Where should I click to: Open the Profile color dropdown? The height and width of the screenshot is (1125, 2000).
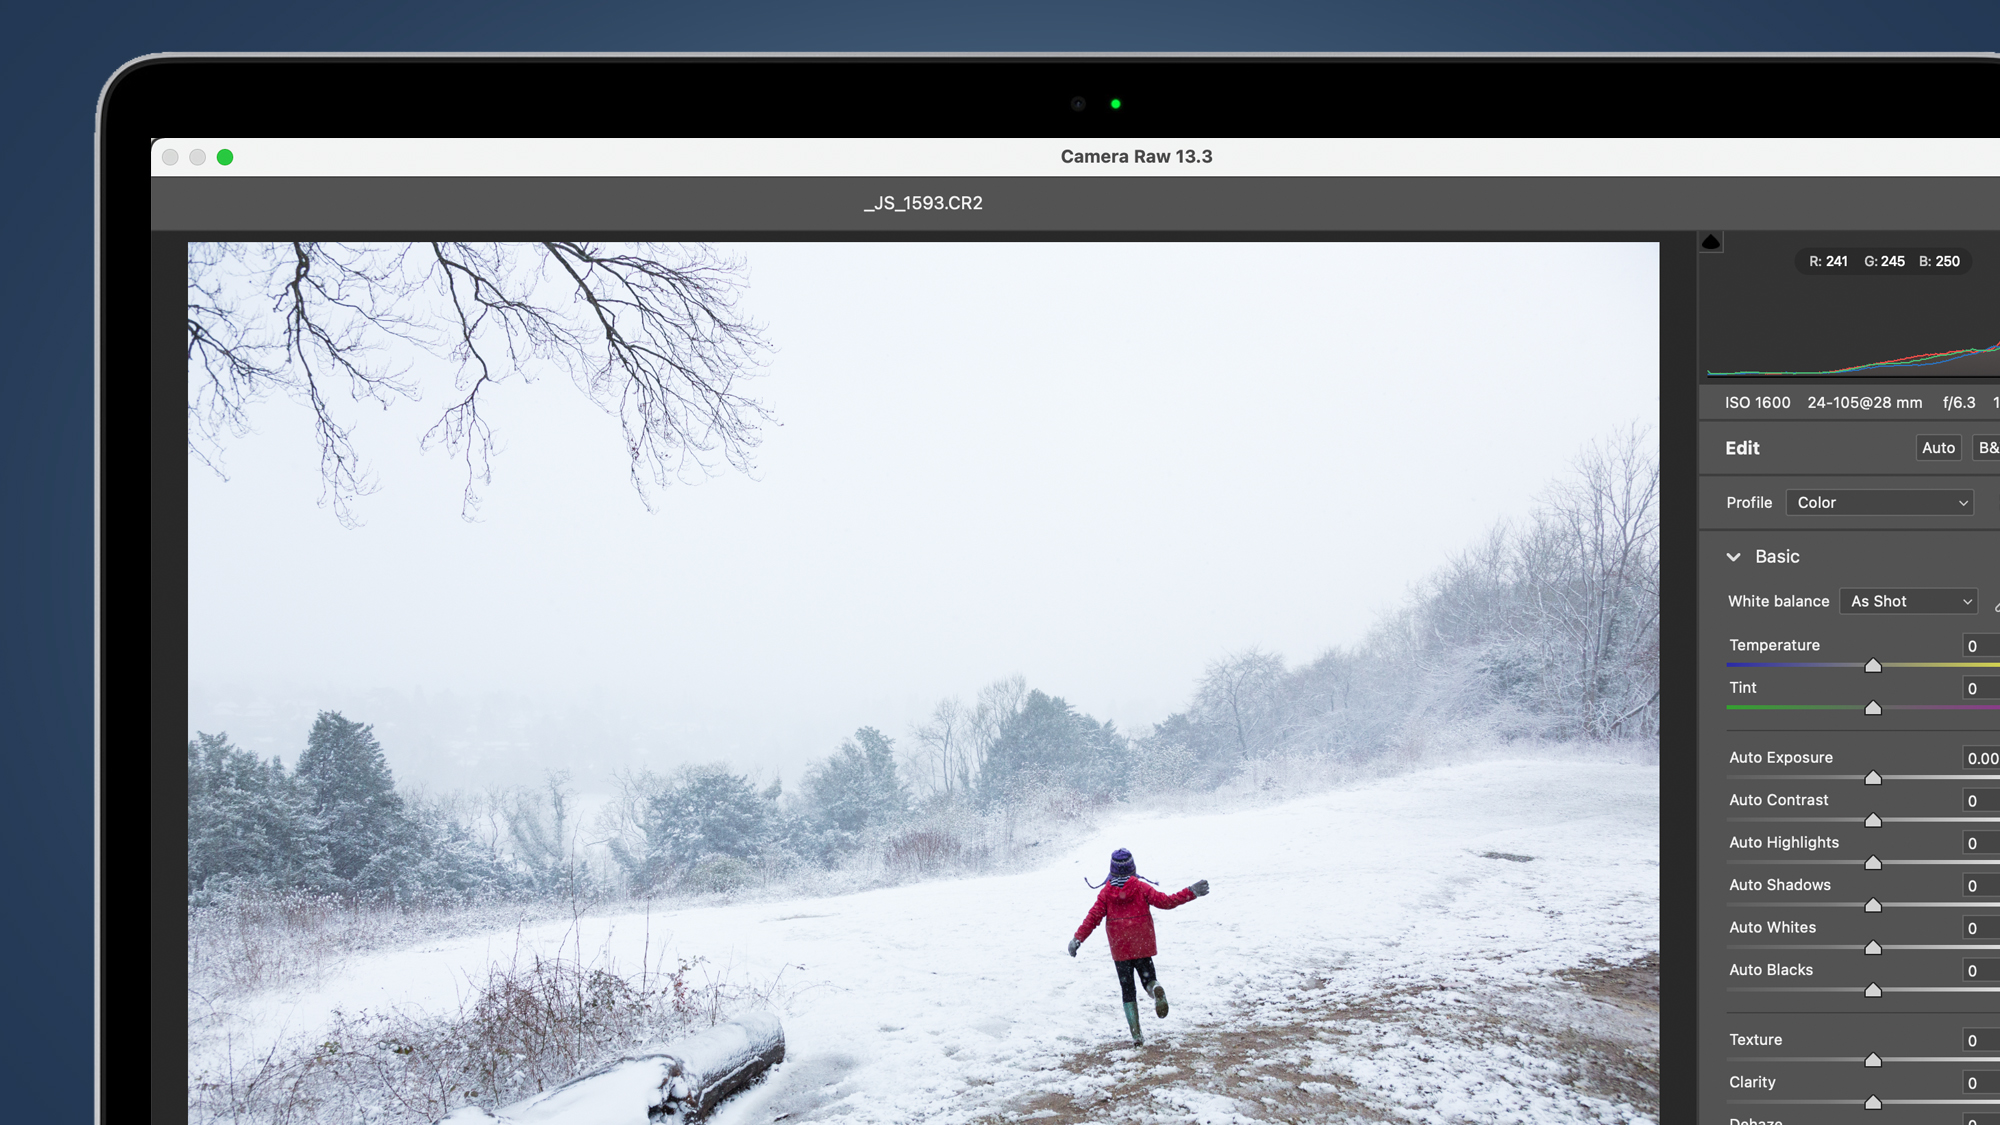(1882, 501)
